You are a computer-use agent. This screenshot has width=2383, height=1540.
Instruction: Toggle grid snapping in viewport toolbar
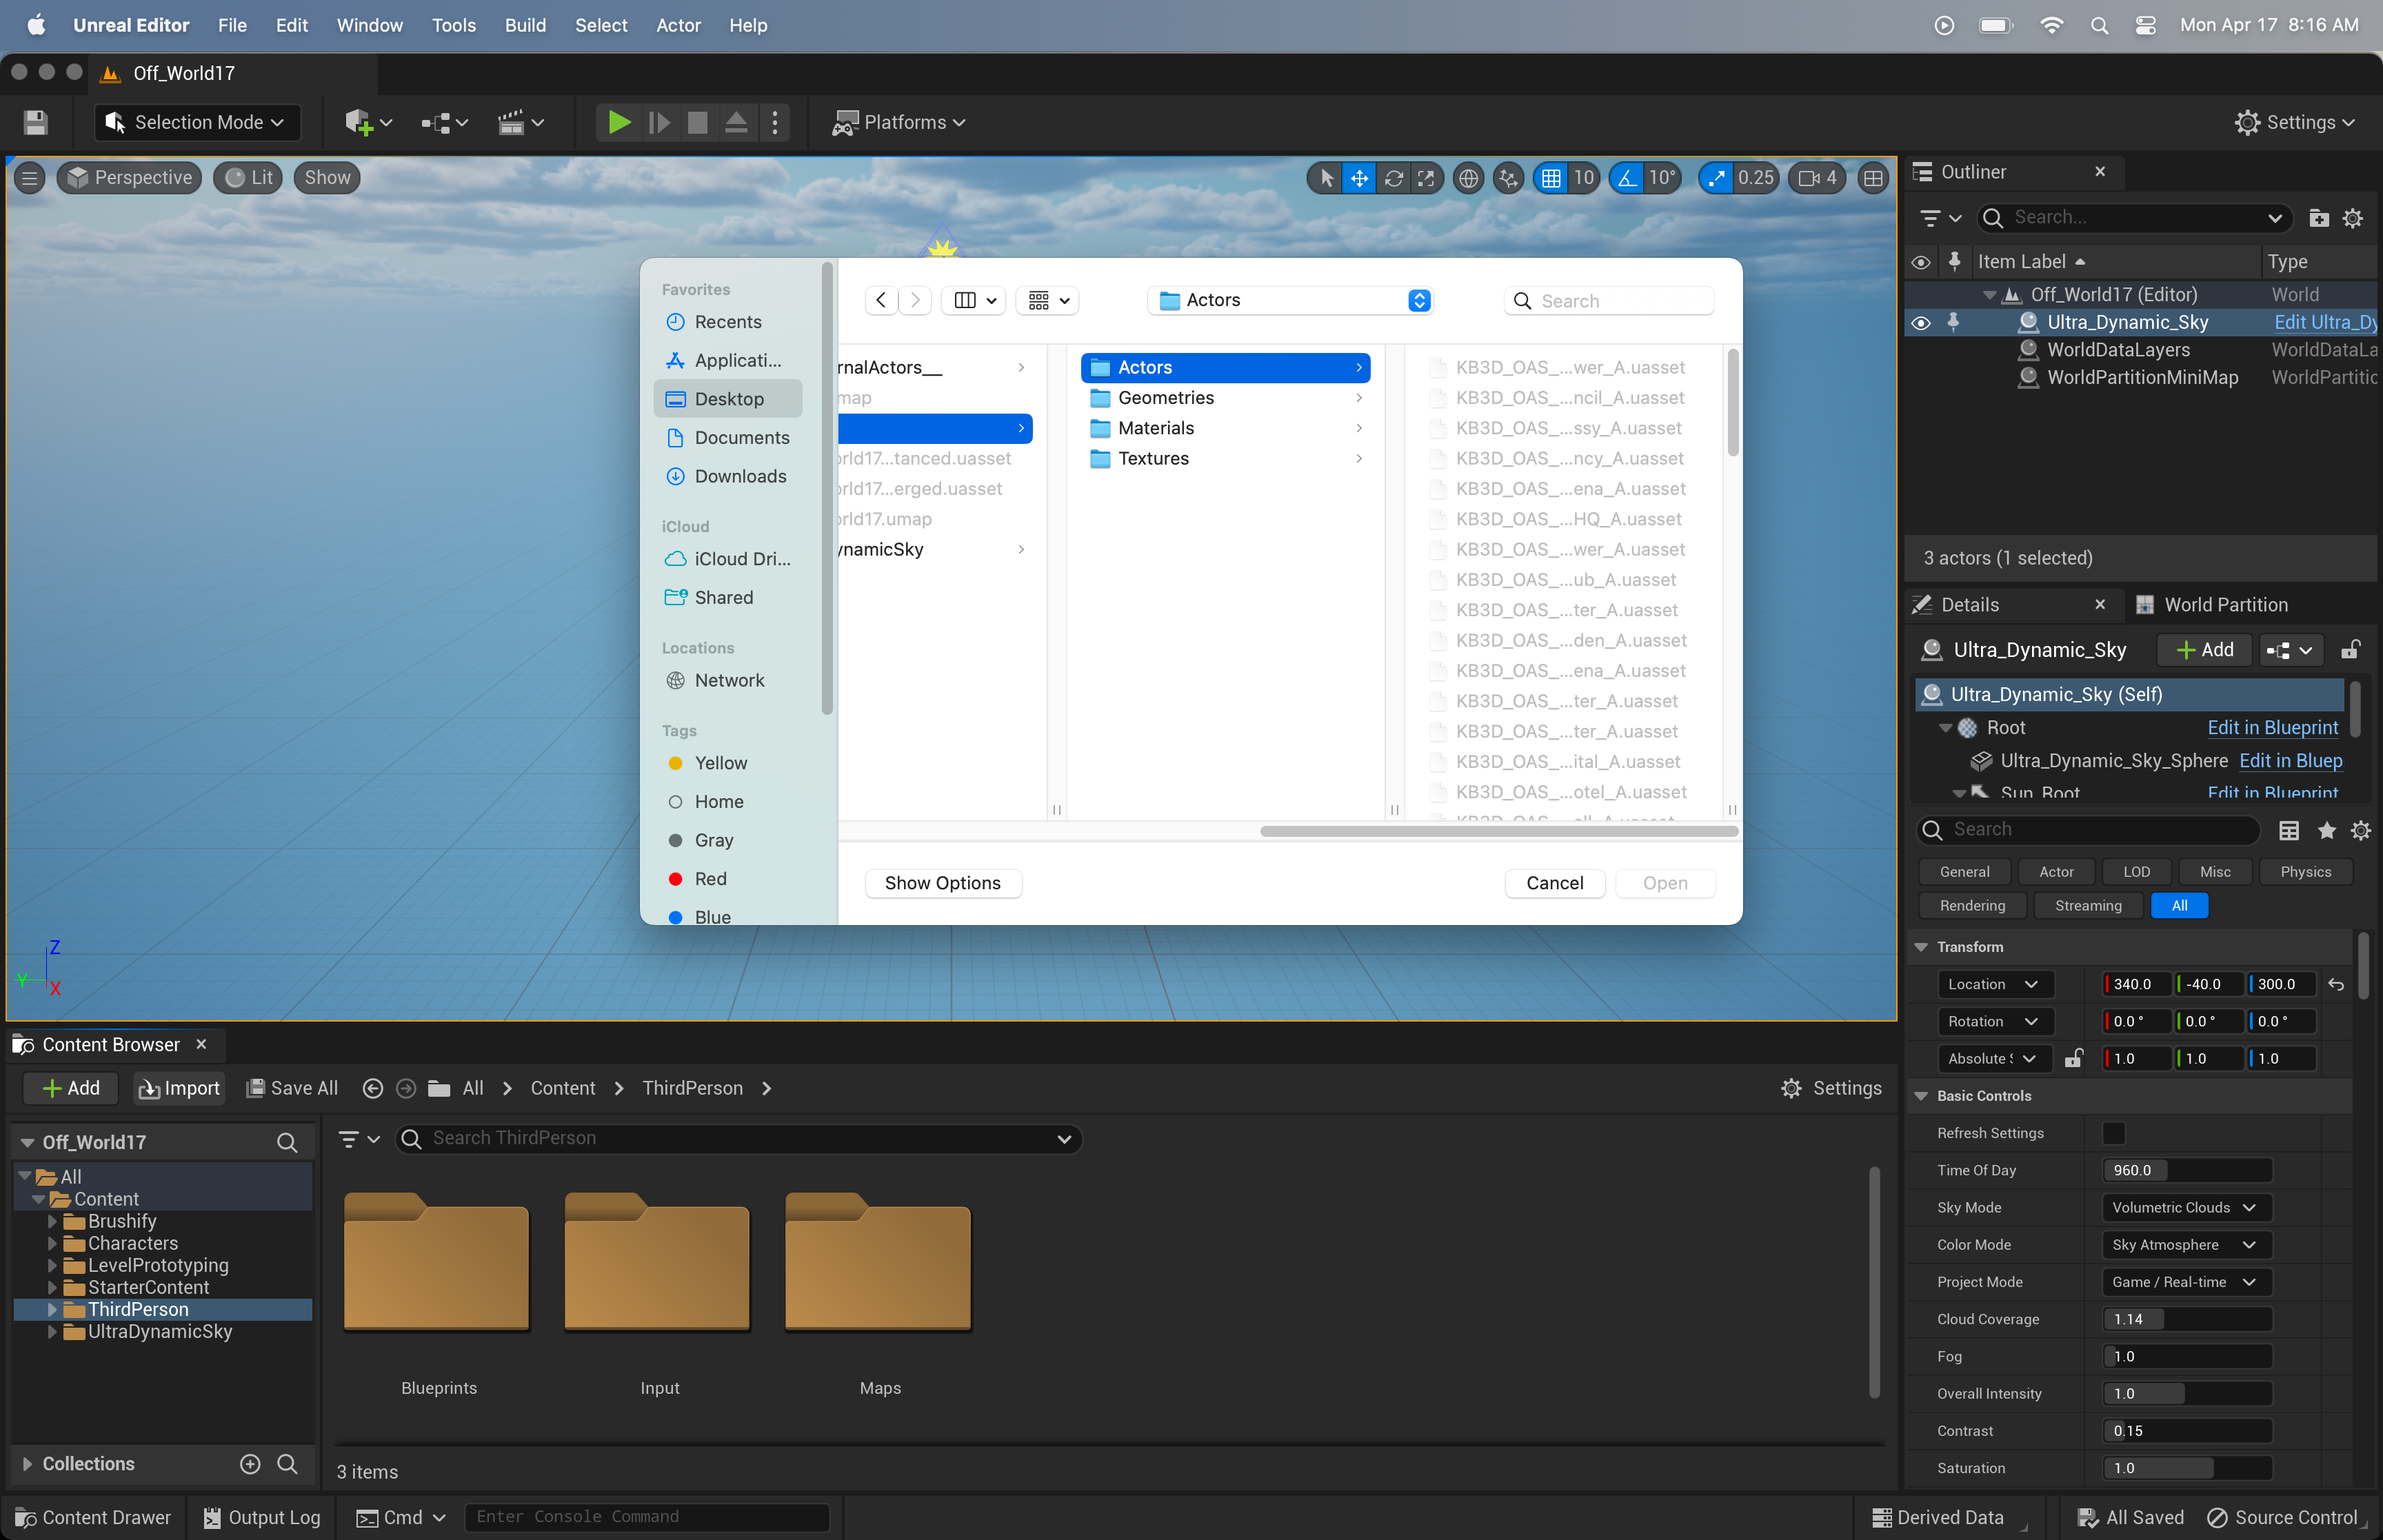pos(1551,178)
